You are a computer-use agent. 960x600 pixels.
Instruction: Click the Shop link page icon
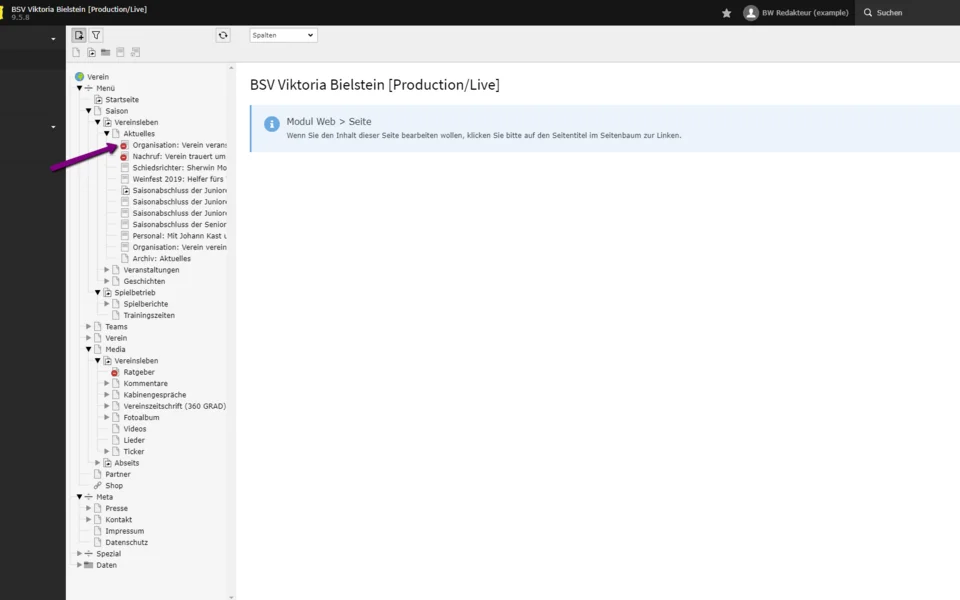point(97,486)
